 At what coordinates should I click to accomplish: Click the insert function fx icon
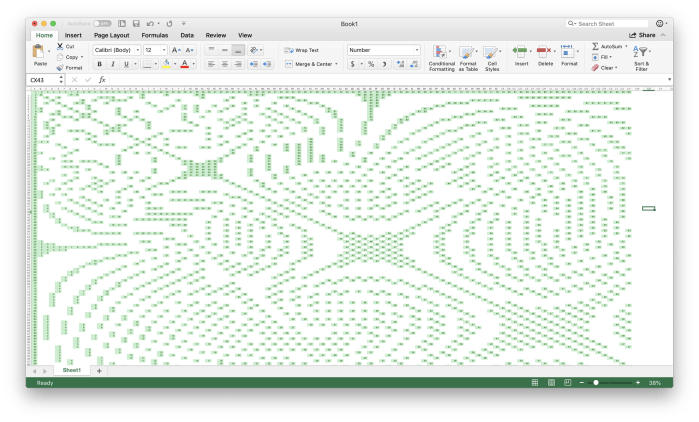click(x=102, y=79)
